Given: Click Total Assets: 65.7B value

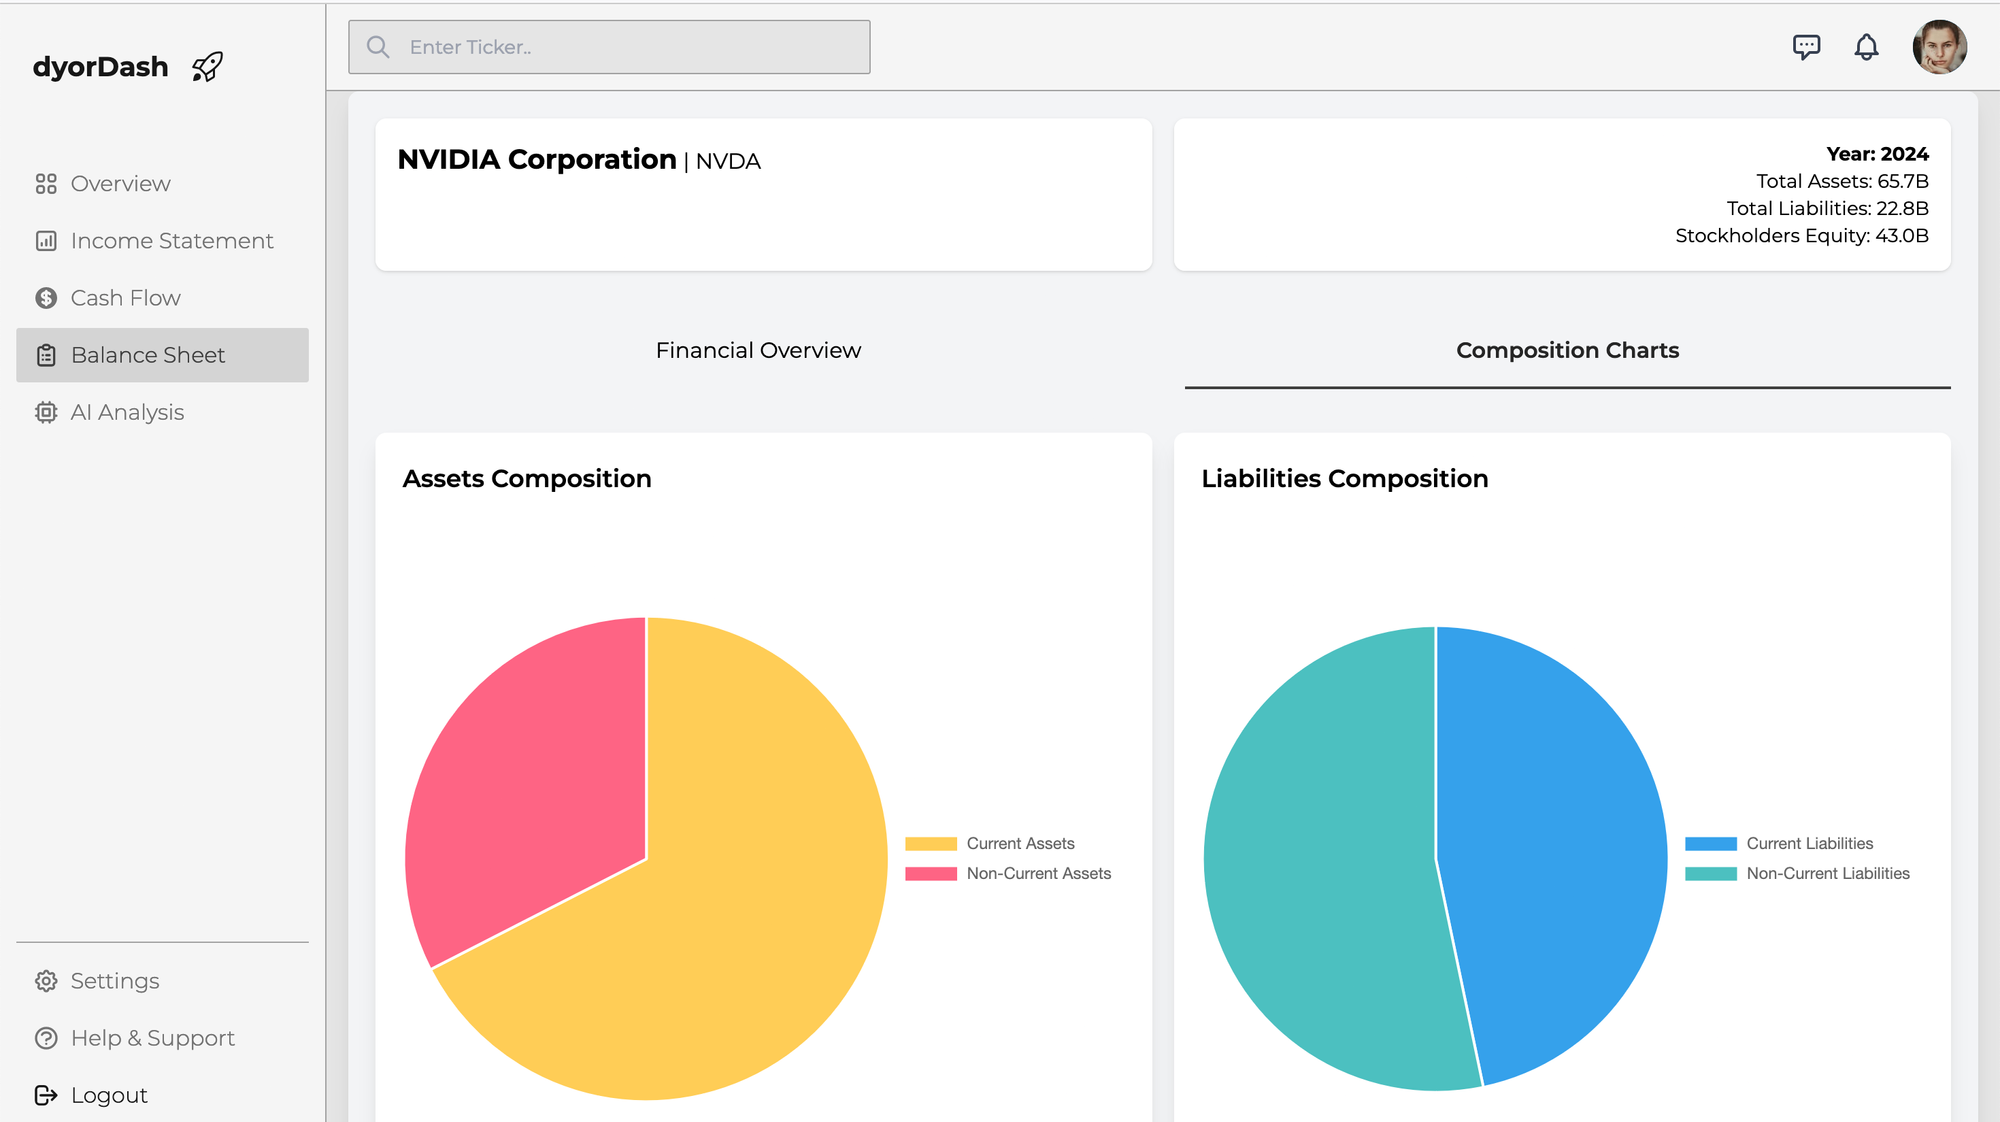Looking at the screenshot, I should (x=1842, y=181).
